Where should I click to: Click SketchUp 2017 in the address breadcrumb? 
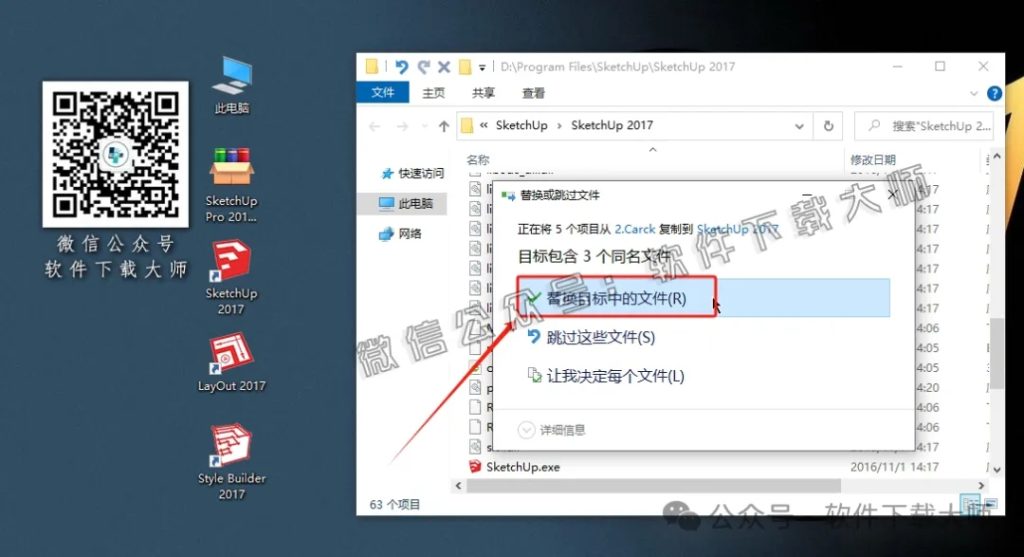pos(612,125)
